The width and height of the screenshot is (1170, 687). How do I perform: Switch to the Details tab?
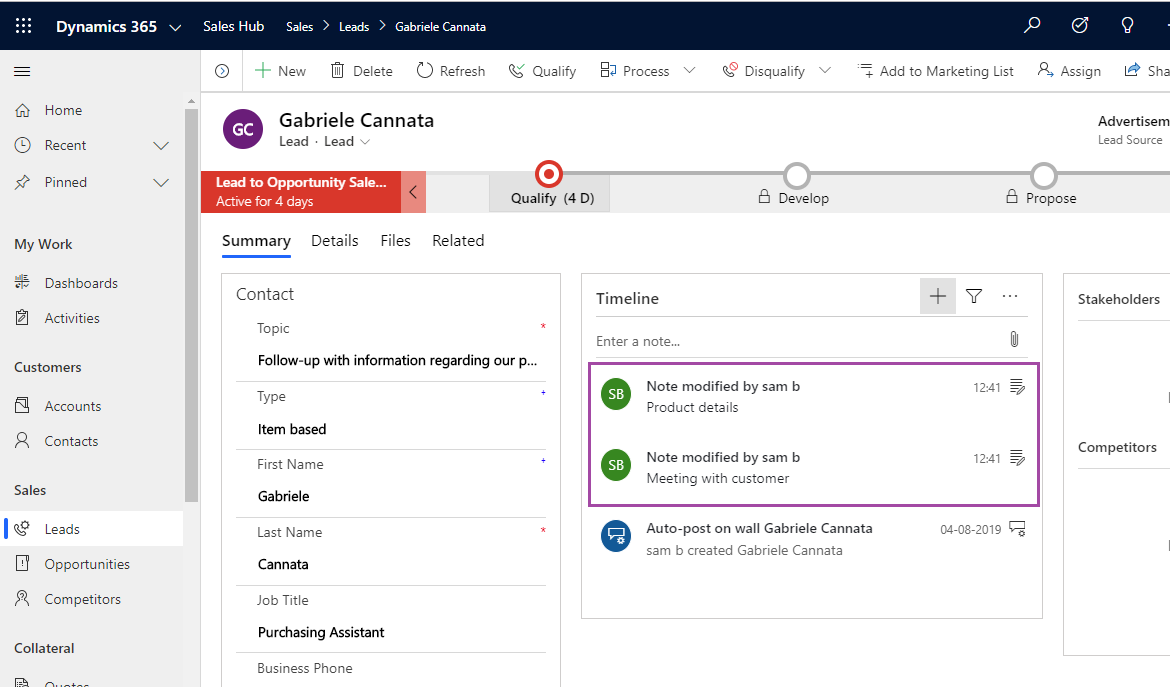pyautogui.click(x=334, y=241)
